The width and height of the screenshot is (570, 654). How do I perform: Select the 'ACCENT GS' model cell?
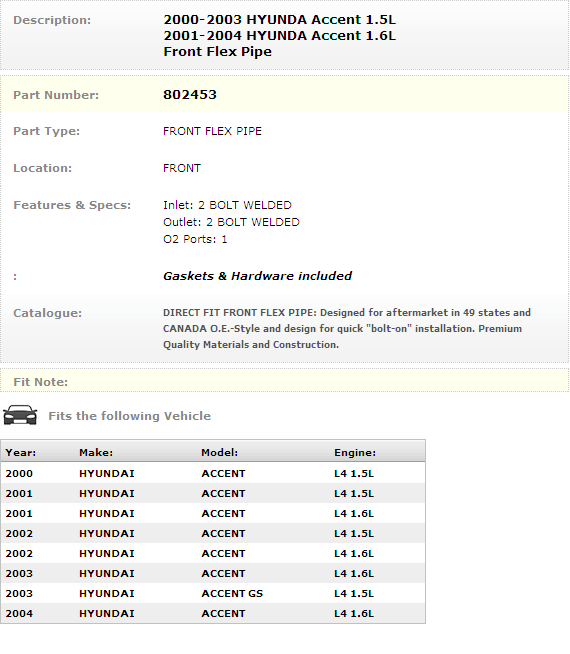click(x=232, y=594)
